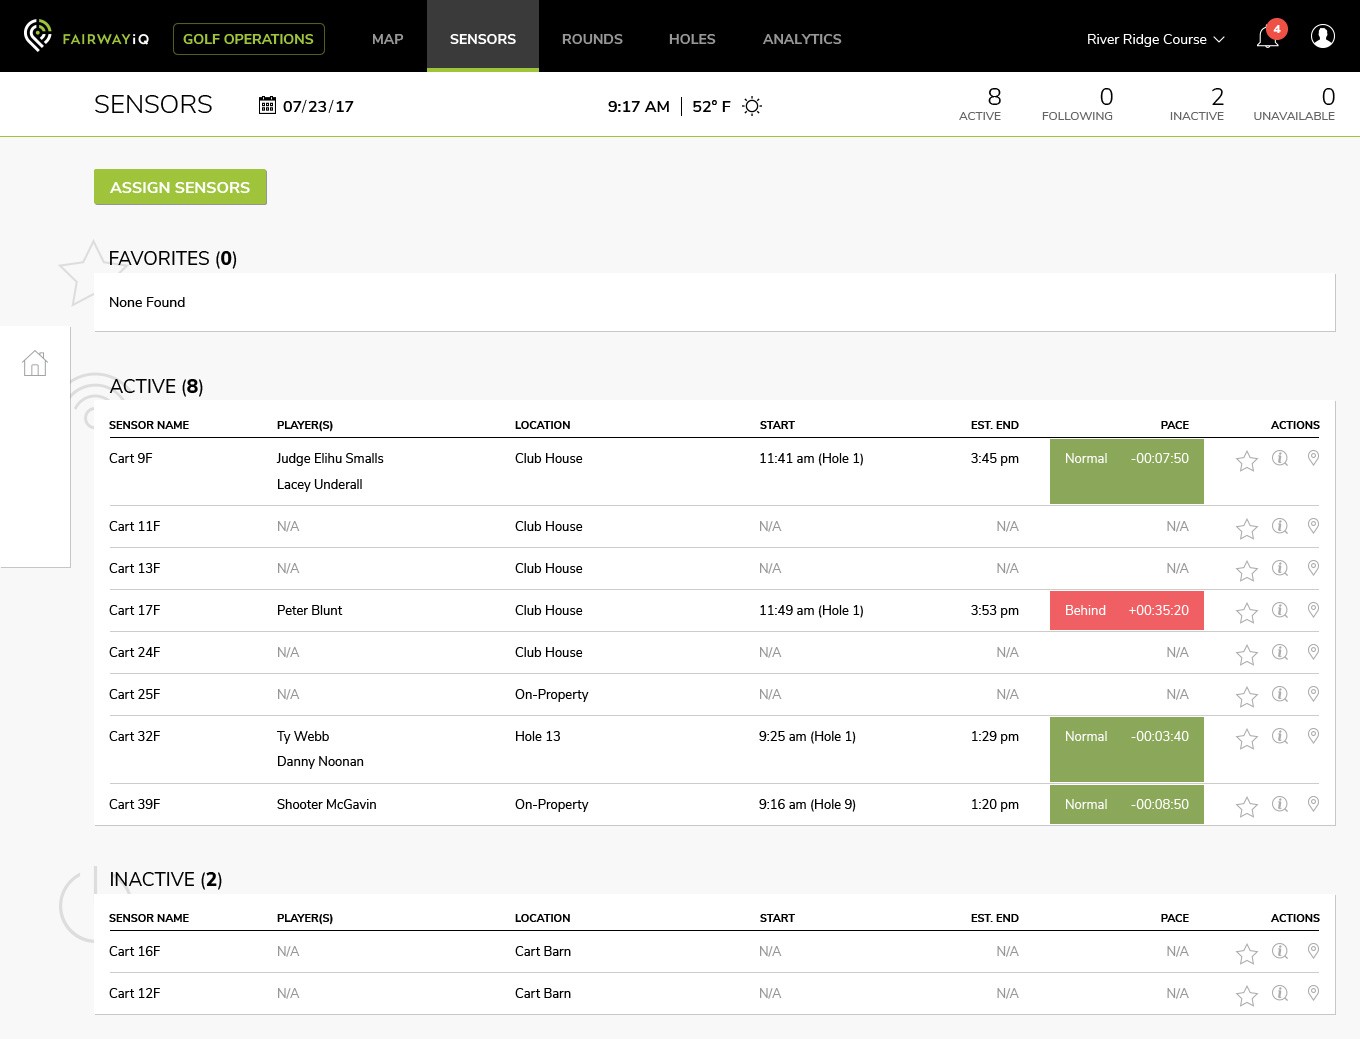Open the user profile icon
Image resolution: width=1360 pixels, height=1039 pixels.
click(x=1323, y=36)
